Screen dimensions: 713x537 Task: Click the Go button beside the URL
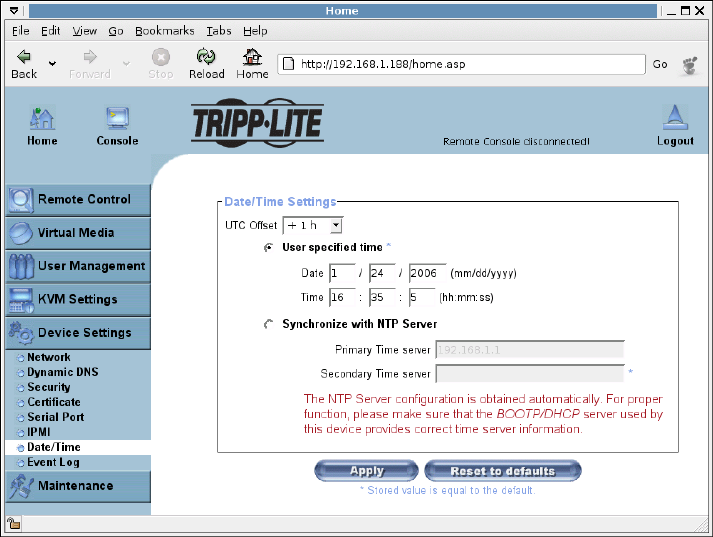[660, 64]
